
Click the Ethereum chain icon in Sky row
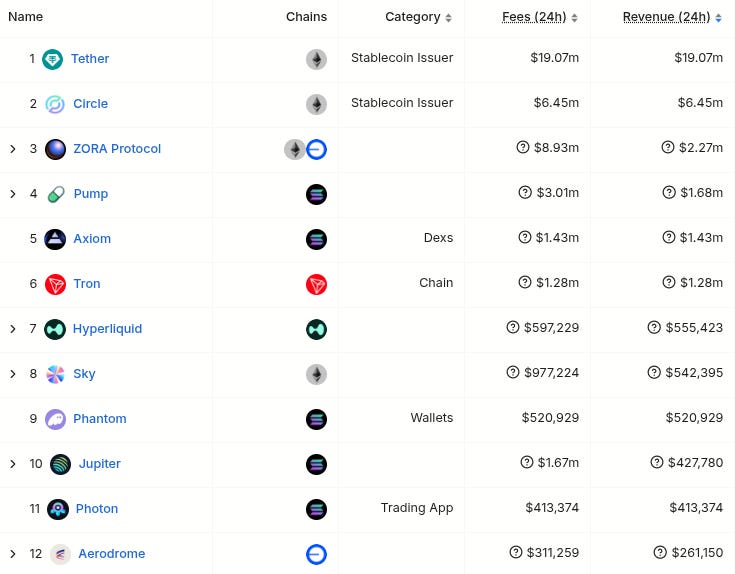(x=316, y=374)
